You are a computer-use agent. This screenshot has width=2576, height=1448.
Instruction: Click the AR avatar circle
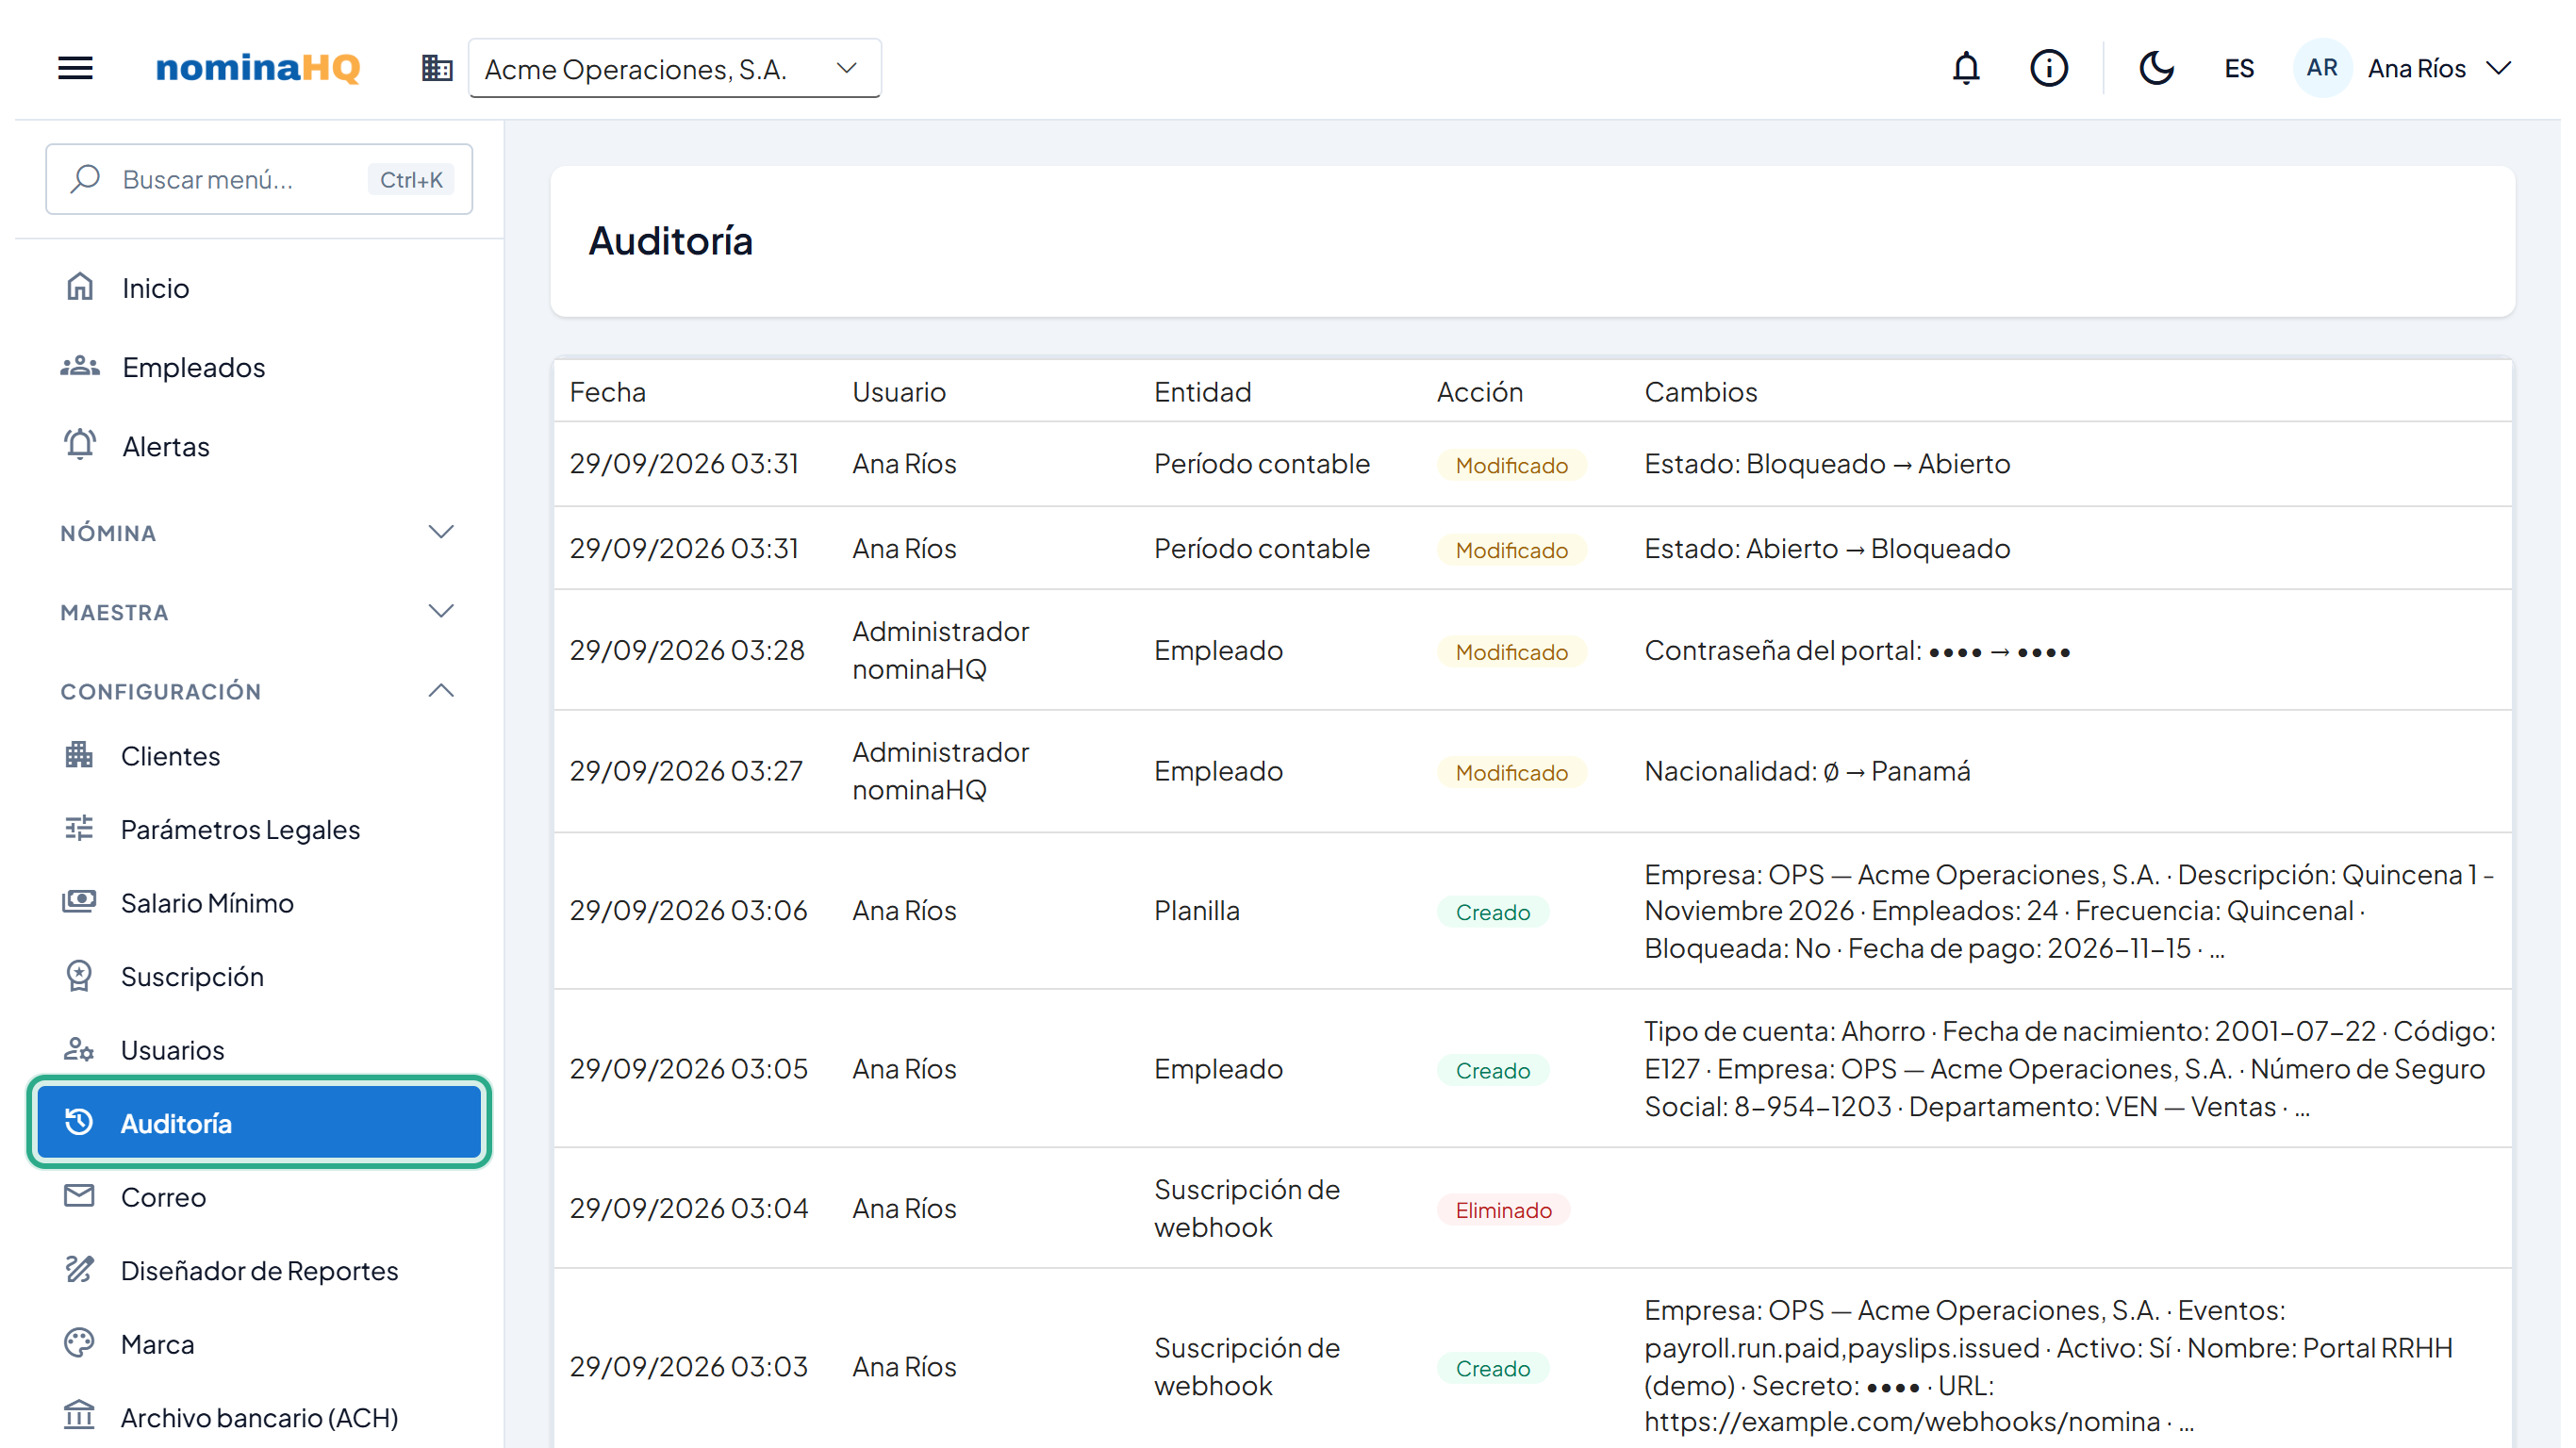click(2321, 68)
